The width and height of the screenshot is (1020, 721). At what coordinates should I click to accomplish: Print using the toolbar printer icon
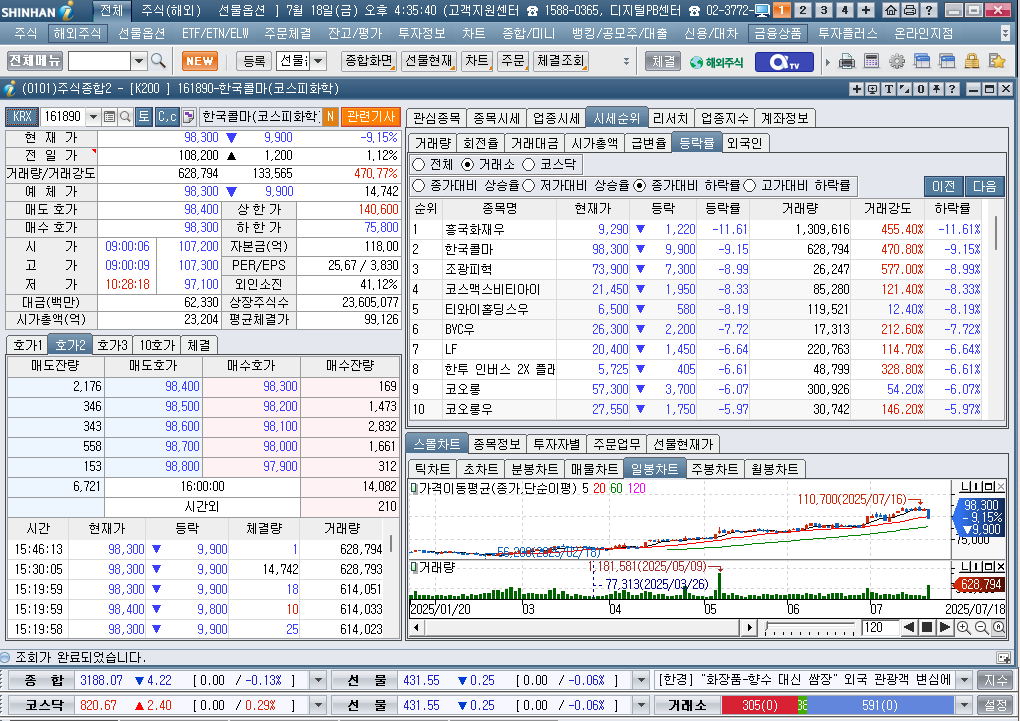(846, 62)
